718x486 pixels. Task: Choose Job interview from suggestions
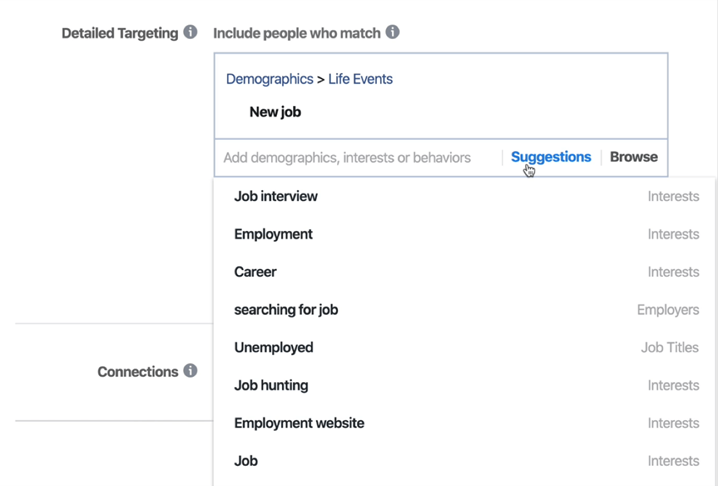pyautogui.click(x=464, y=196)
